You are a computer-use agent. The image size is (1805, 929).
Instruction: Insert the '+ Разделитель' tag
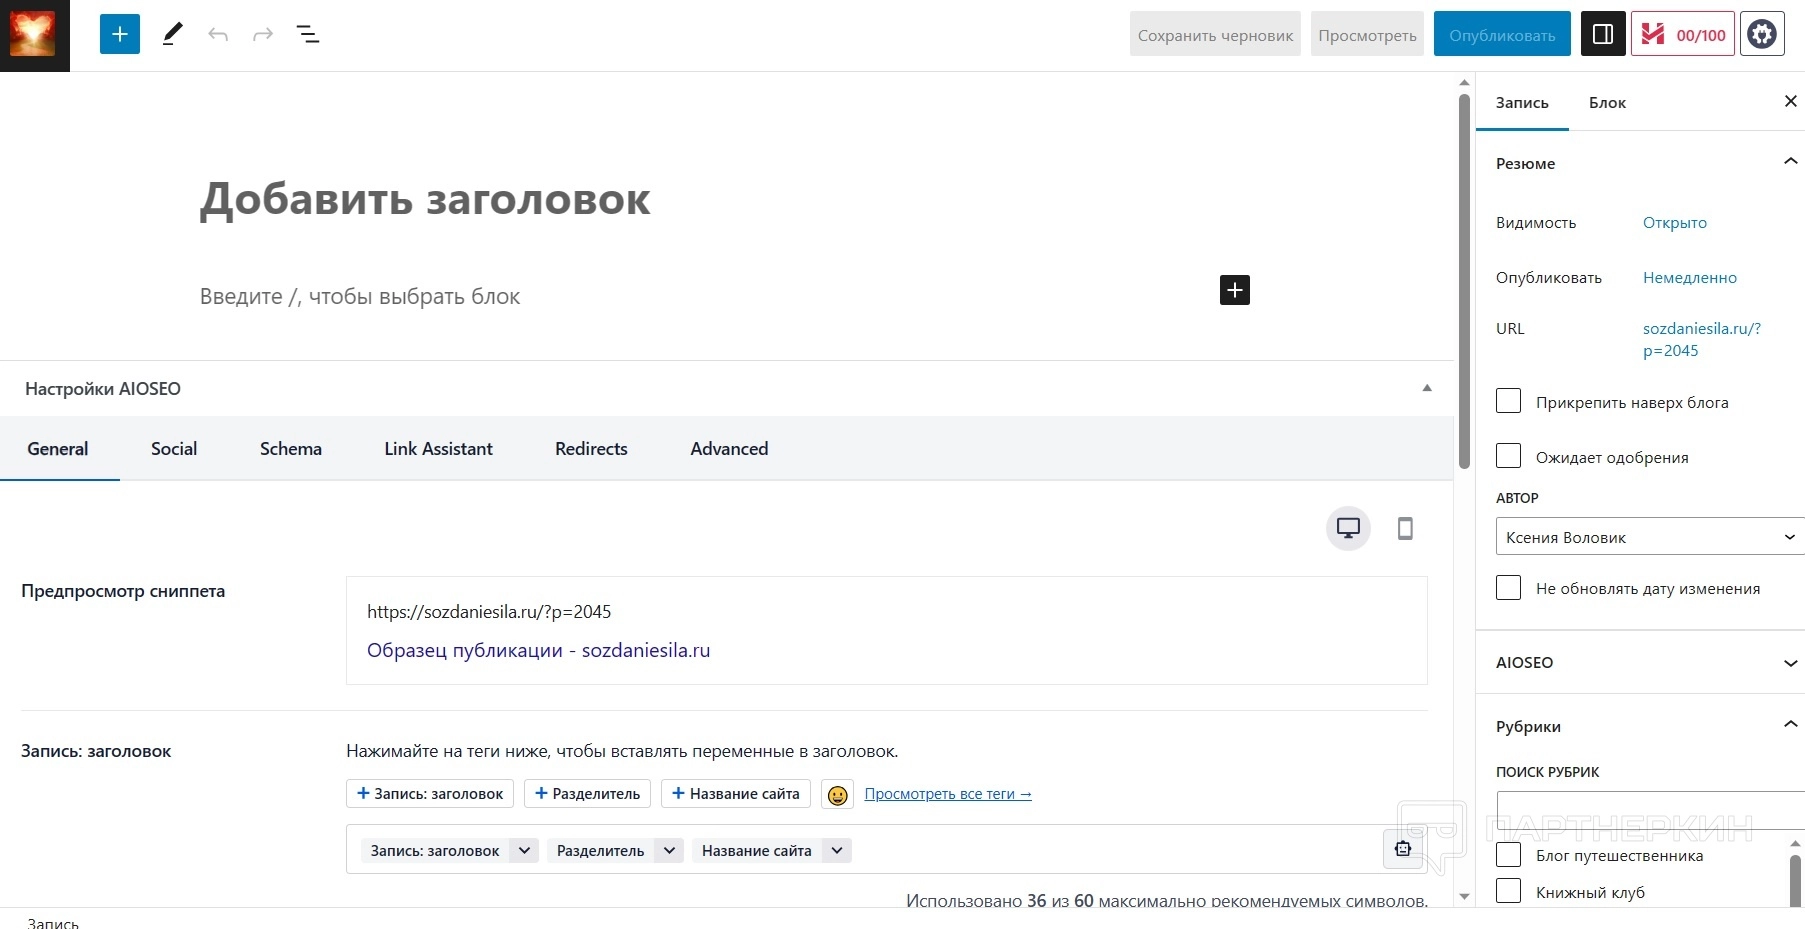pos(588,794)
